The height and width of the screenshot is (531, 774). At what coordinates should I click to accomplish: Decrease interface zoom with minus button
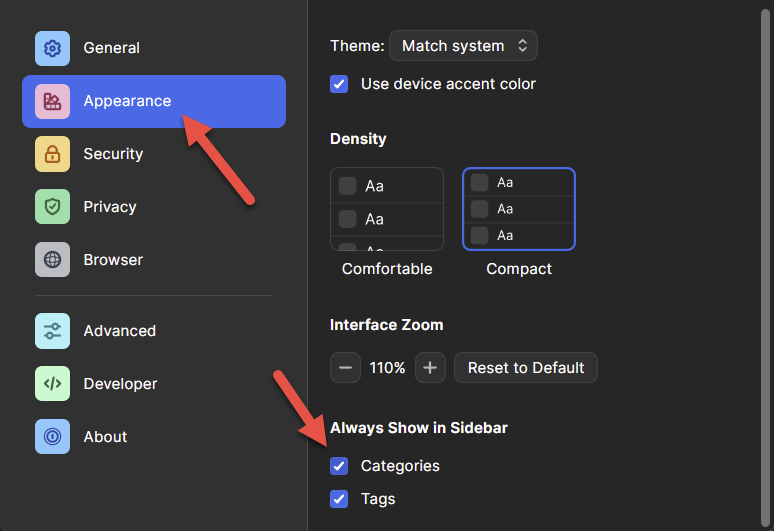(345, 368)
